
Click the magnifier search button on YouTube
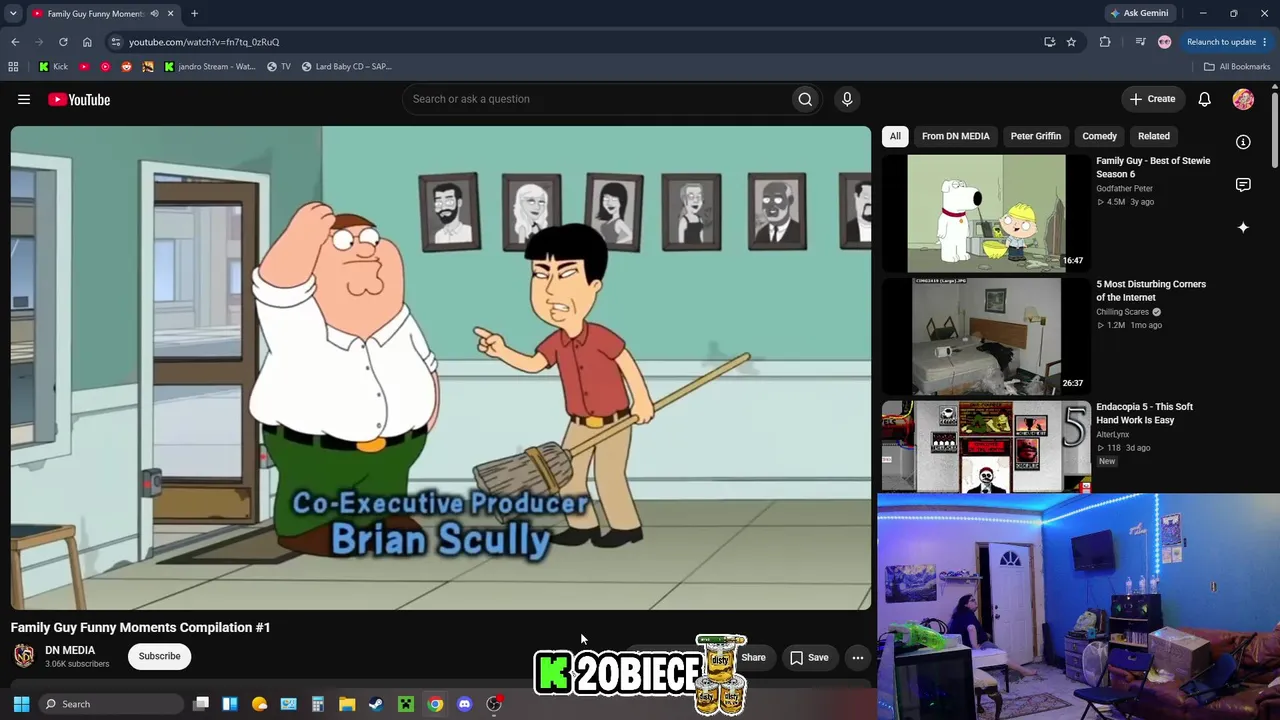point(805,99)
